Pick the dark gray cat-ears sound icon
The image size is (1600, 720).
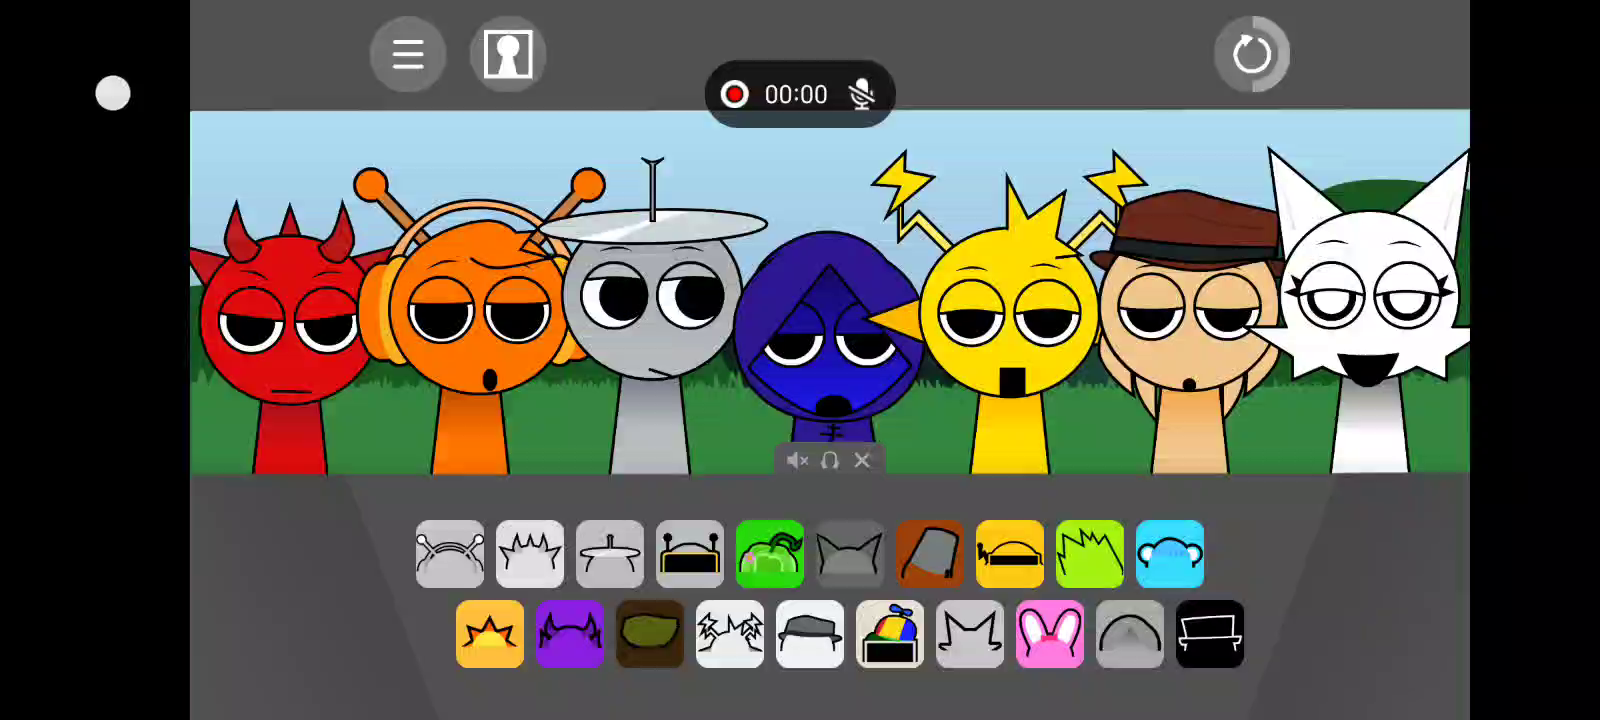[x=850, y=554]
